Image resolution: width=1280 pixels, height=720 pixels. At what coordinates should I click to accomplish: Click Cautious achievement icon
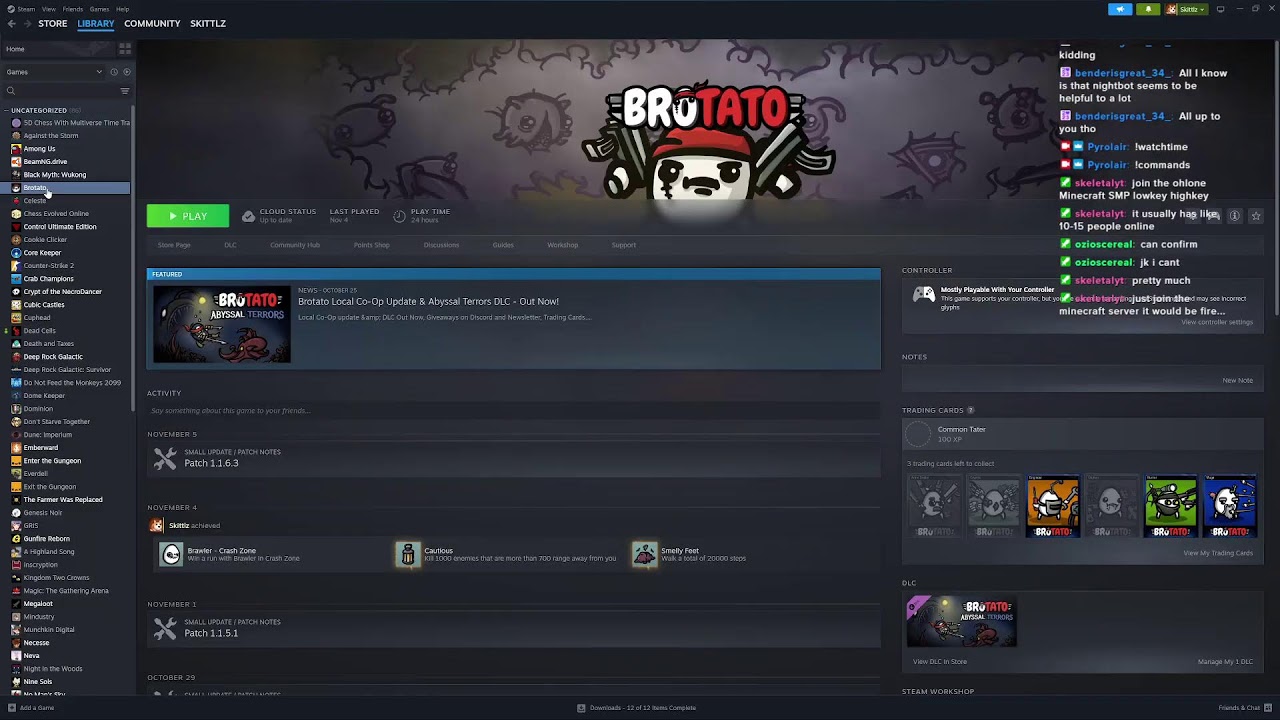click(x=407, y=554)
